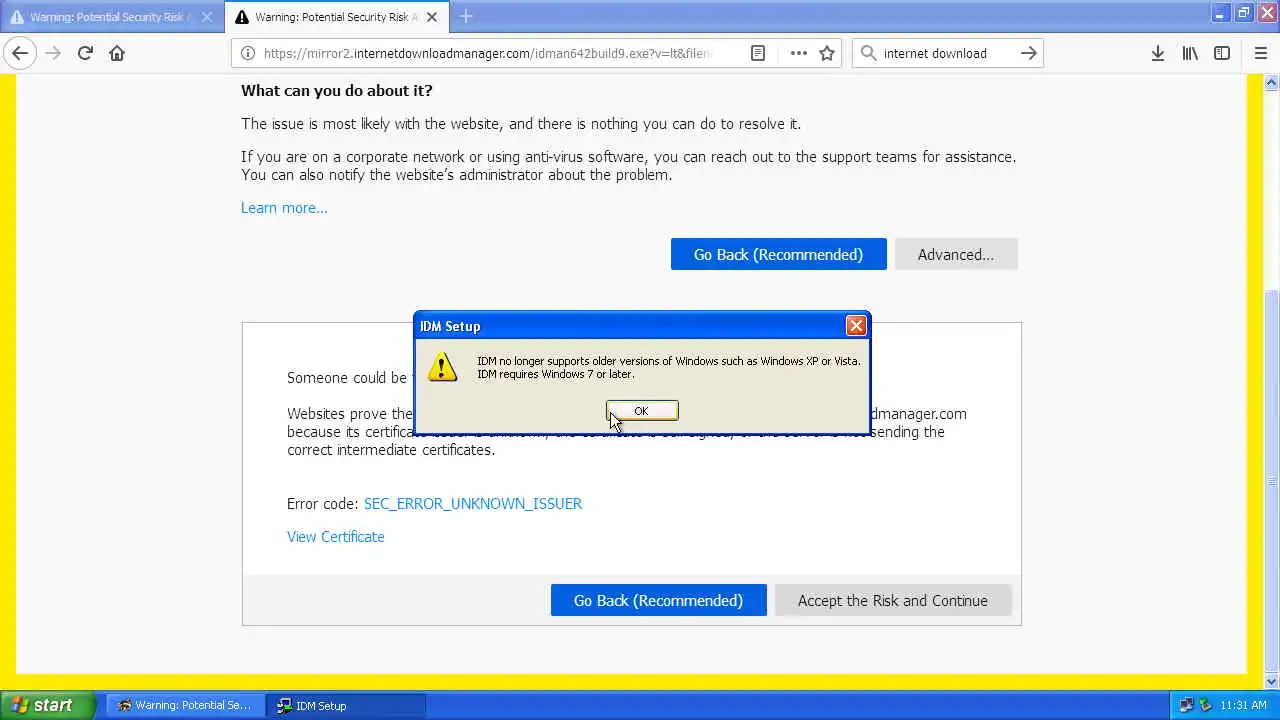Image resolution: width=1280 pixels, height=720 pixels.
Task: Click the Advanced... button
Action: click(x=956, y=254)
